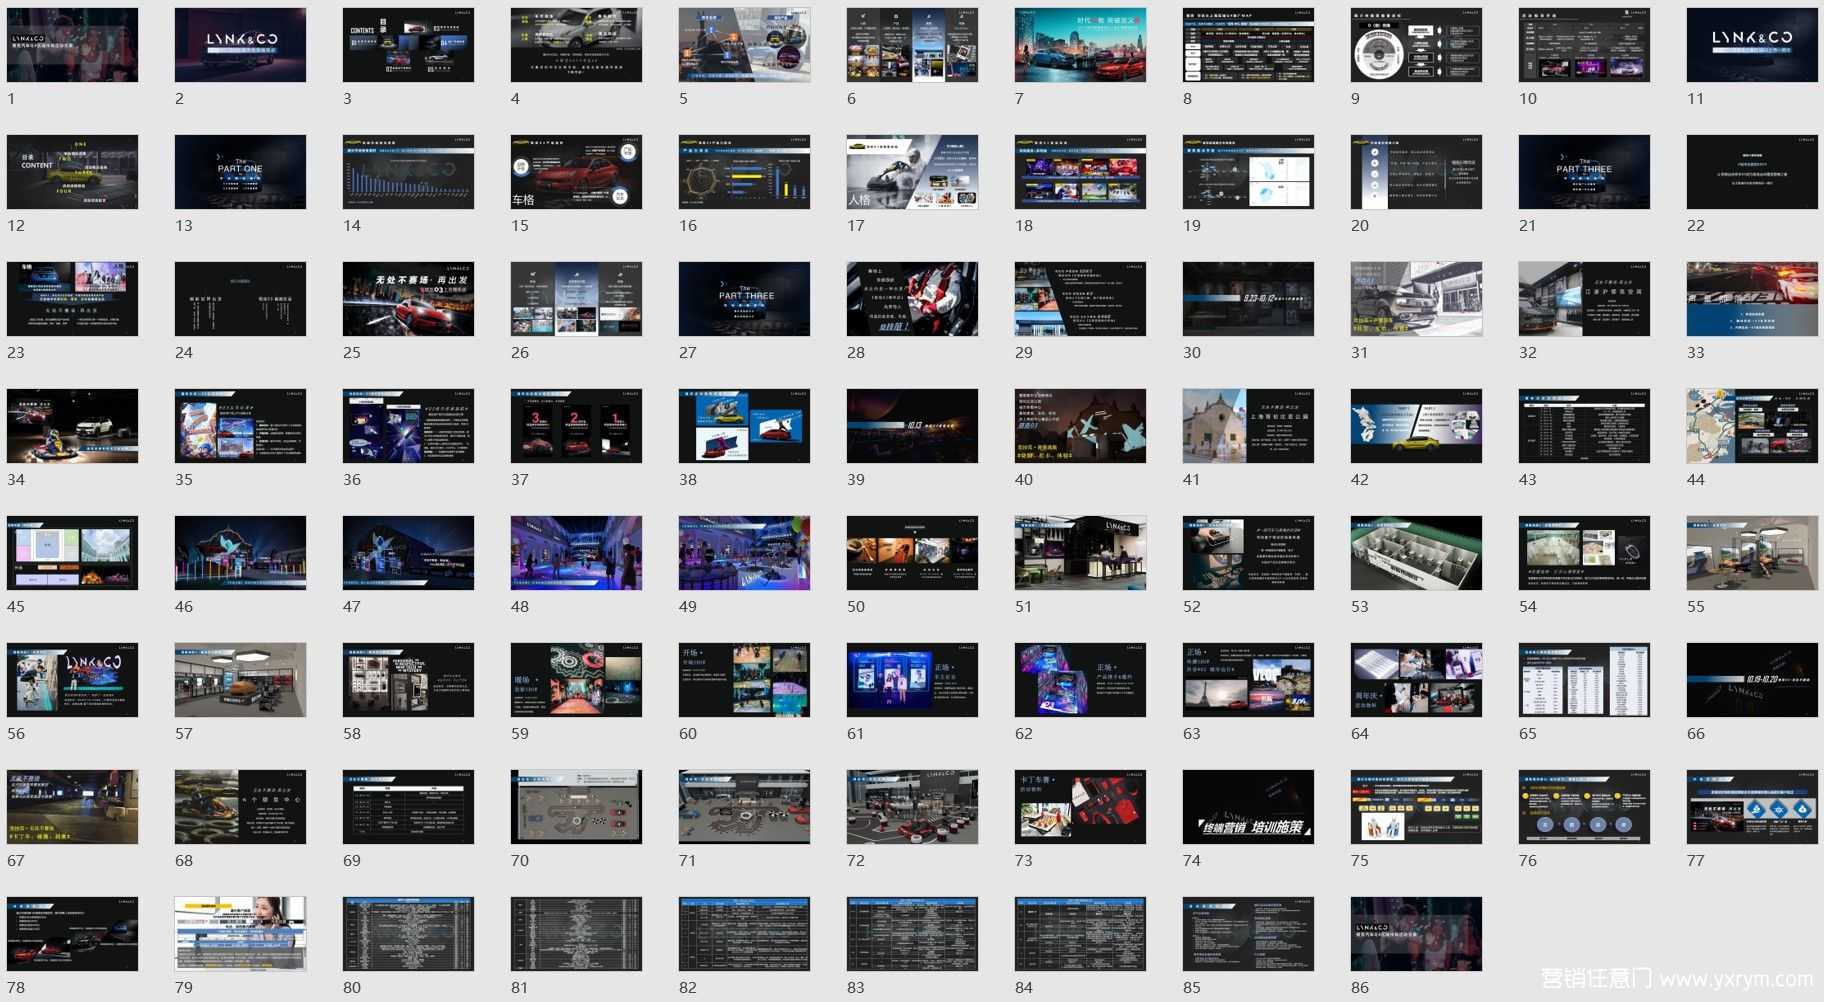Select slide 57 orange car showroom thumbnail
Screen dimensions: 1824x1002
[x=240, y=680]
